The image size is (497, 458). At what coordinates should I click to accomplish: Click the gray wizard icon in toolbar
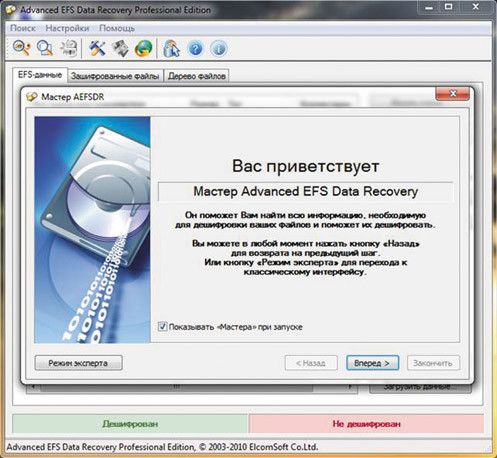pos(120,48)
